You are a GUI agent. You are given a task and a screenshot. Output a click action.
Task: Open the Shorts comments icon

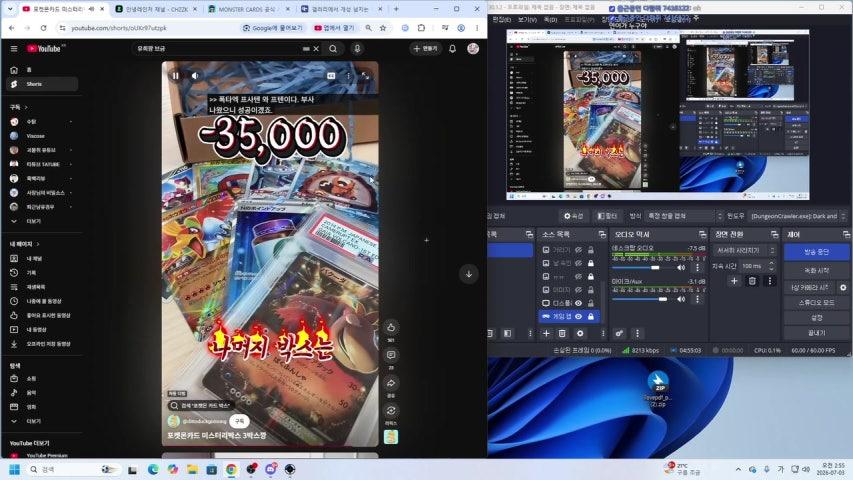[x=391, y=355]
